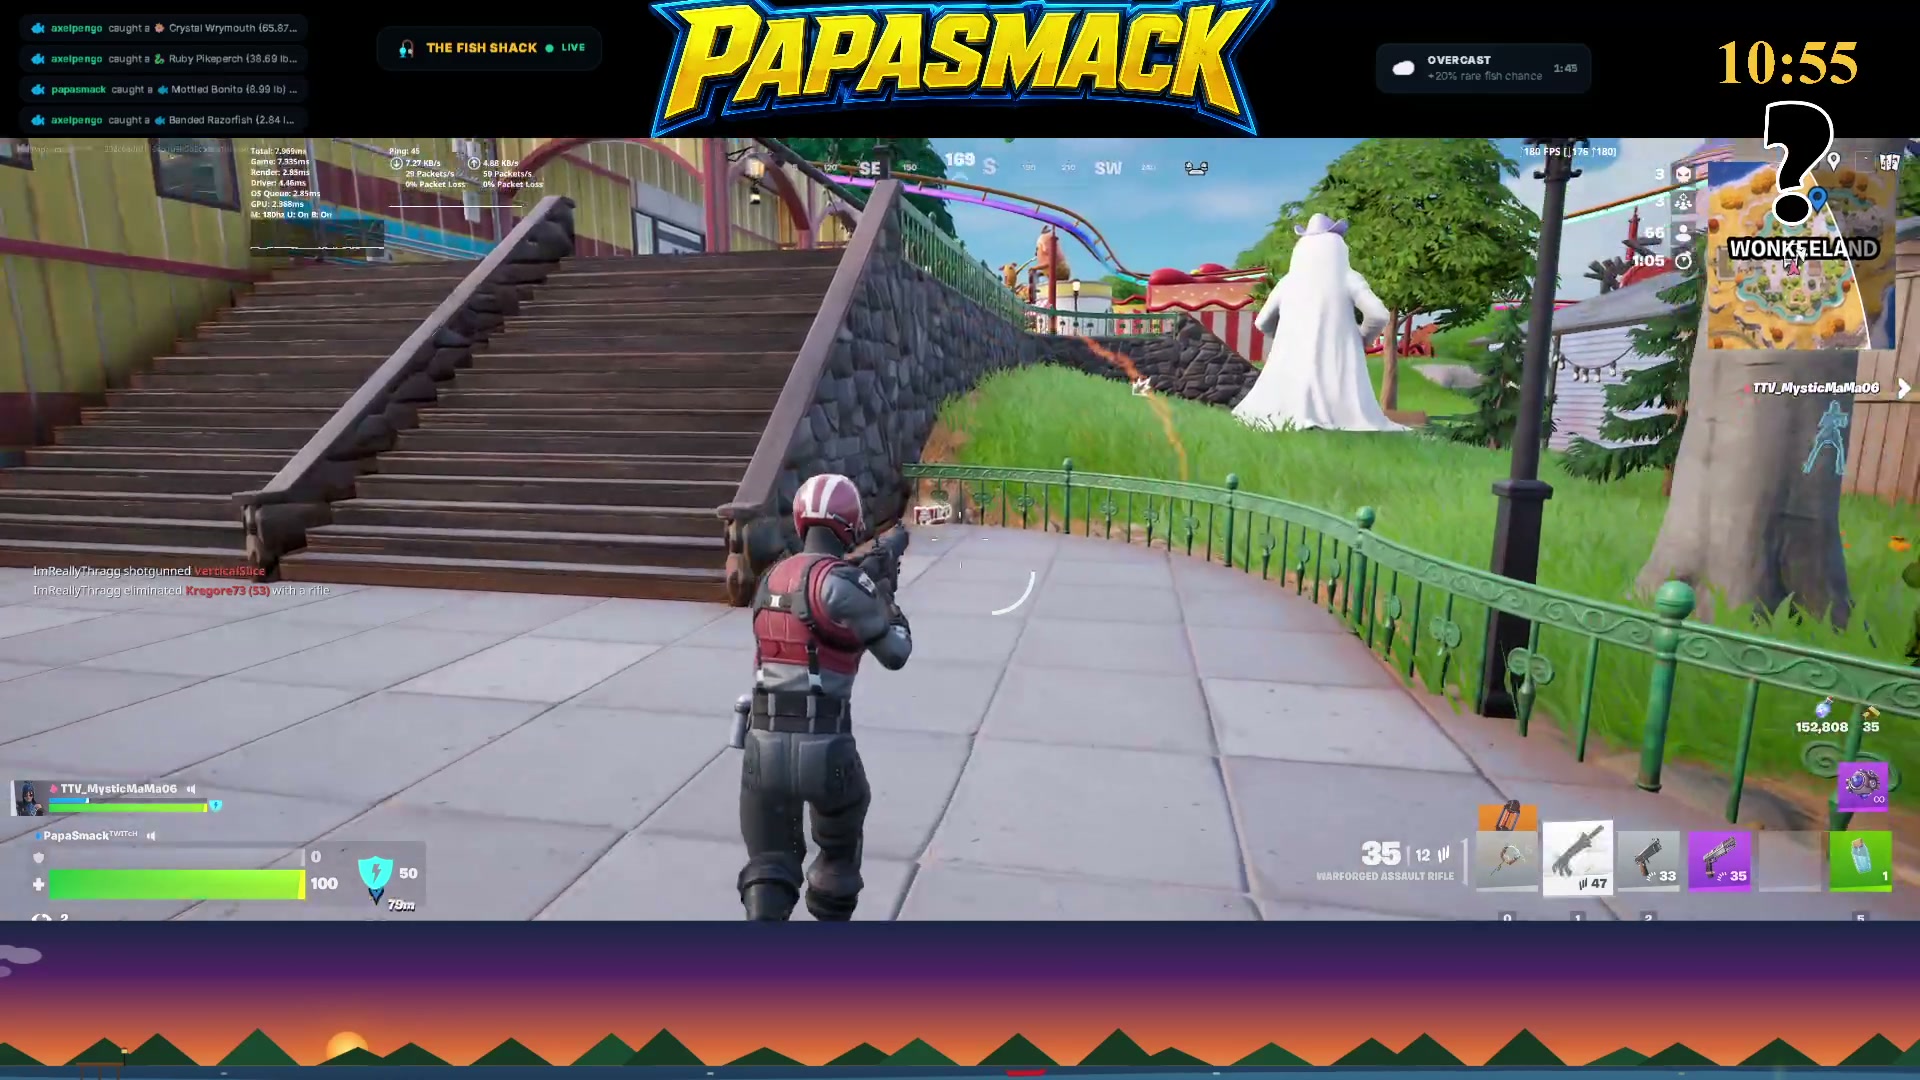Click the cards icon above the minimap
The image size is (1920, 1080).
[1889, 161]
